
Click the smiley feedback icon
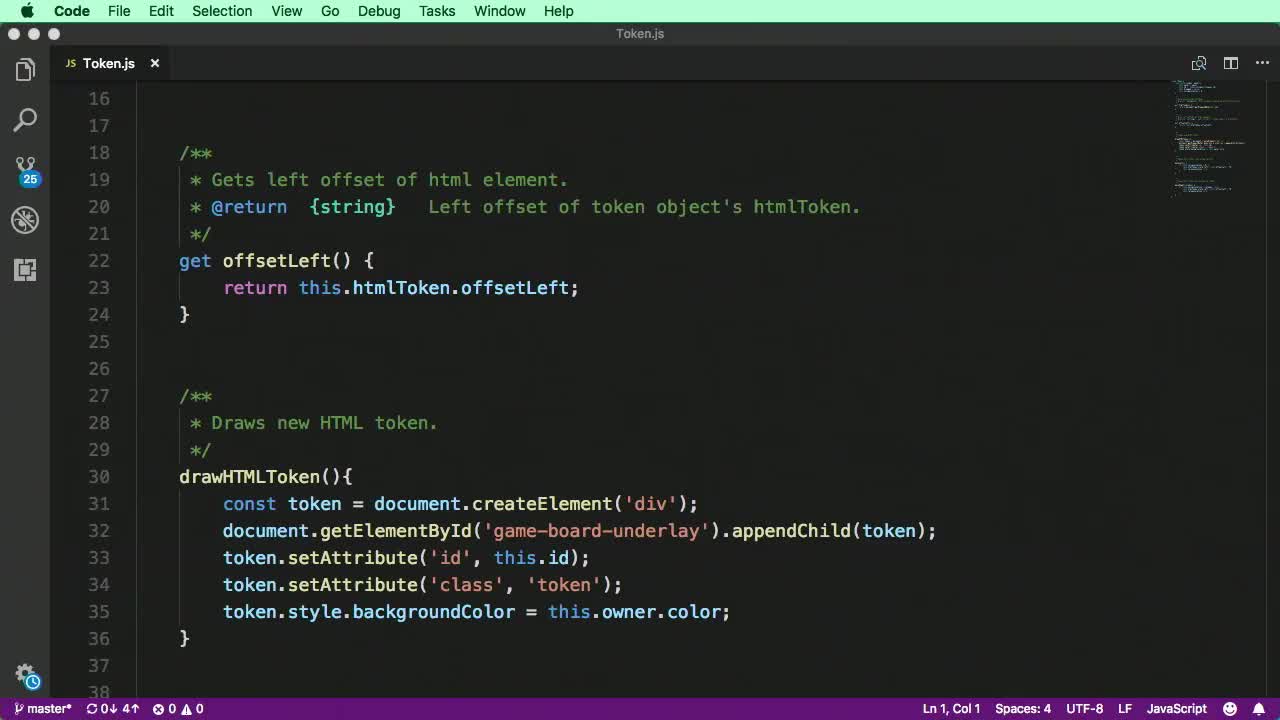click(1230, 709)
